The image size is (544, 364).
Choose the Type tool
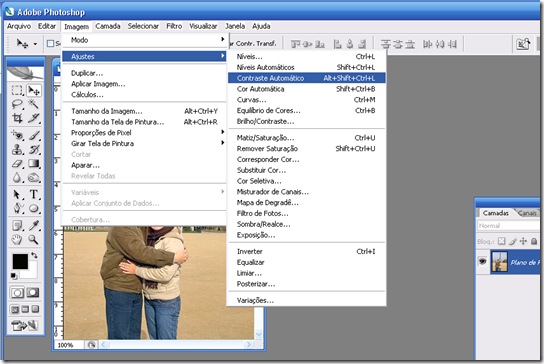click(x=34, y=194)
